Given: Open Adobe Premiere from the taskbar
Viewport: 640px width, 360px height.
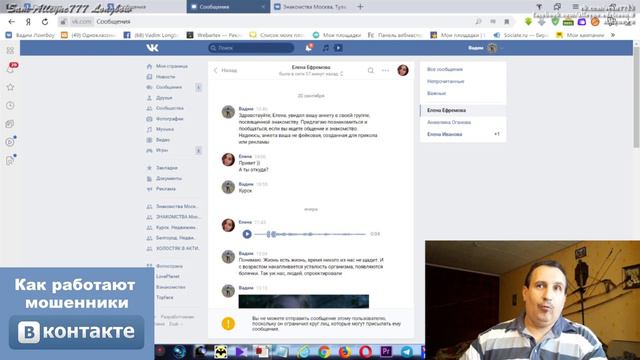Looking at the screenshot, I should click(x=386, y=351).
